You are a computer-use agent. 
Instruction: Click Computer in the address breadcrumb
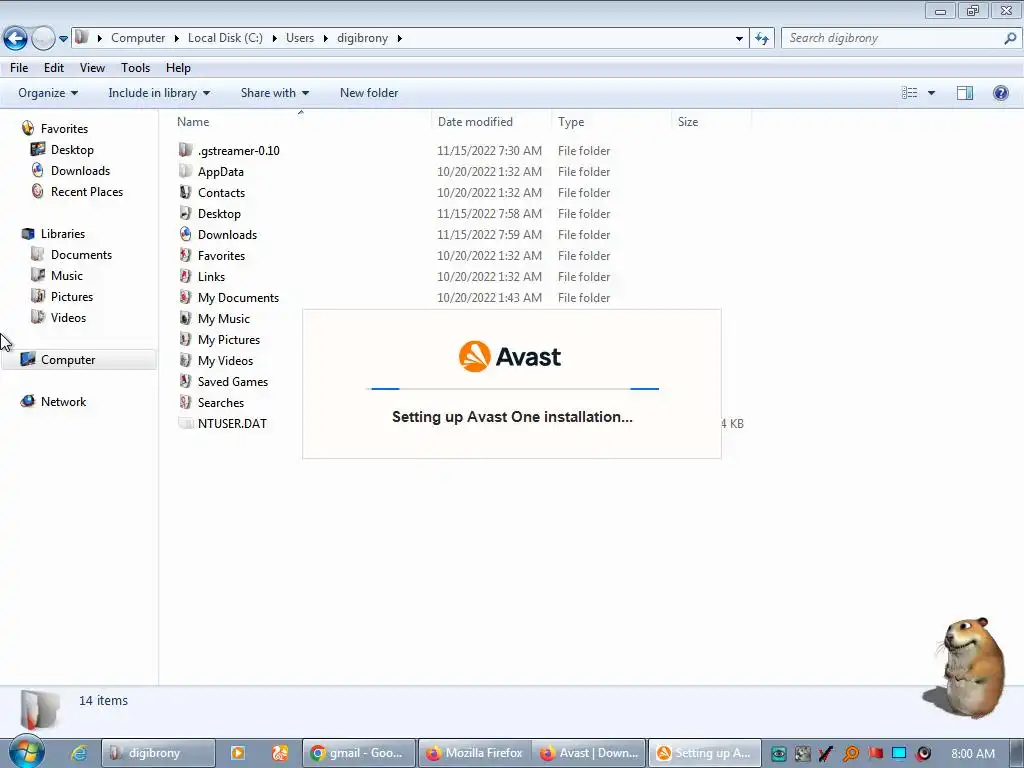coord(138,38)
